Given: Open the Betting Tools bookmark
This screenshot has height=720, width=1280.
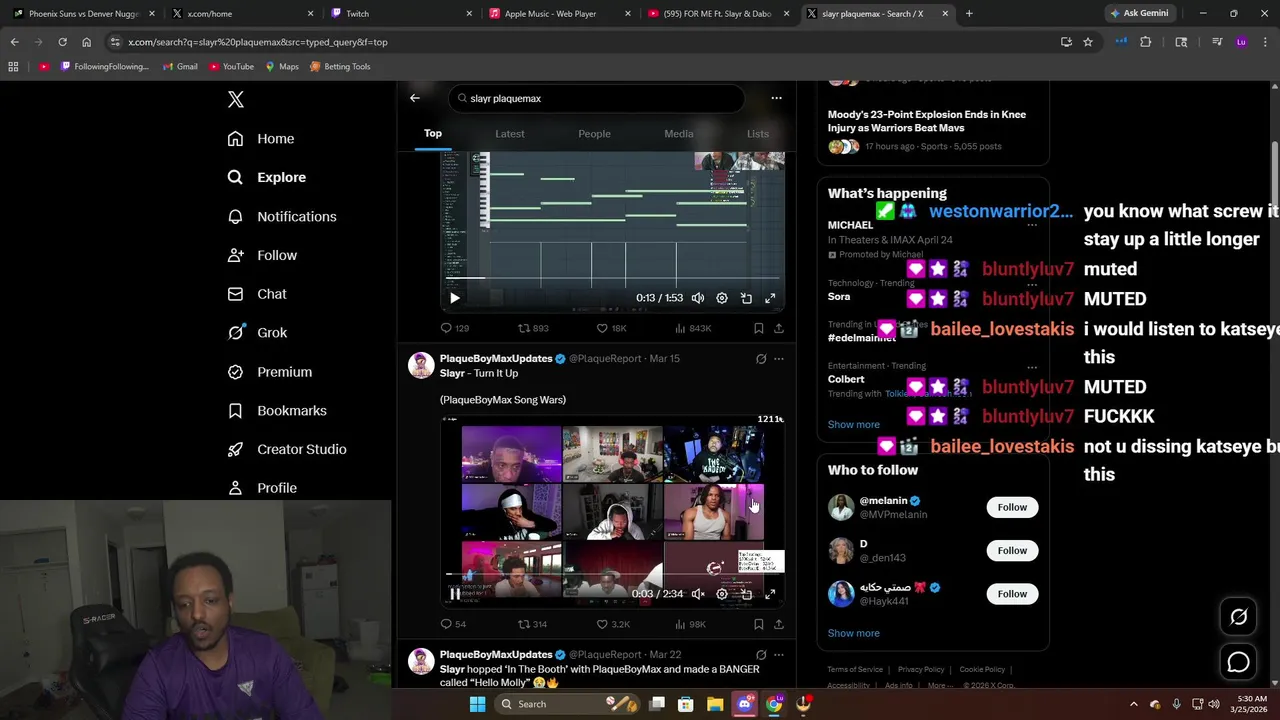Looking at the screenshot, I should coord(340,66).
